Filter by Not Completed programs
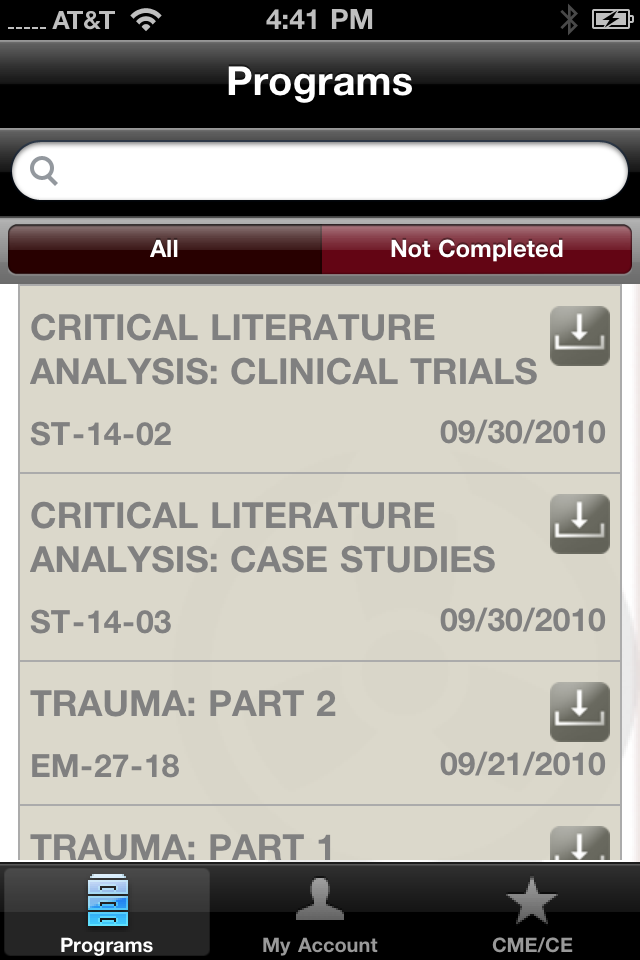640x960 pixels. click(x=476, y=249)
